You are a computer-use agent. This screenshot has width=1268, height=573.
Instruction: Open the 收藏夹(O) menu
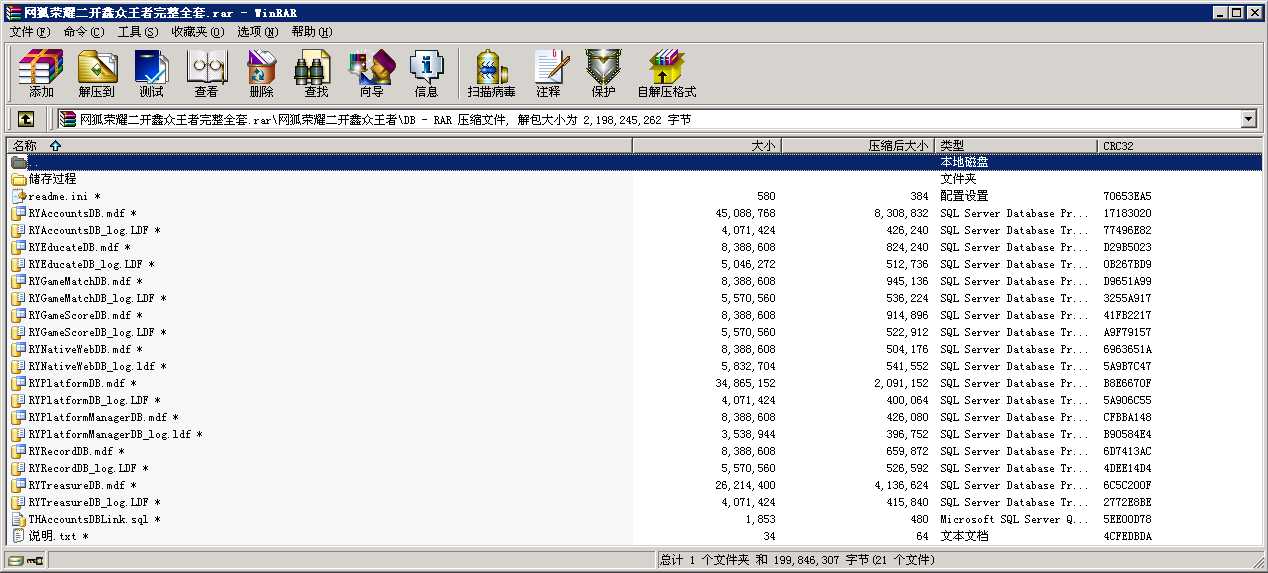[x=197, y=32]
